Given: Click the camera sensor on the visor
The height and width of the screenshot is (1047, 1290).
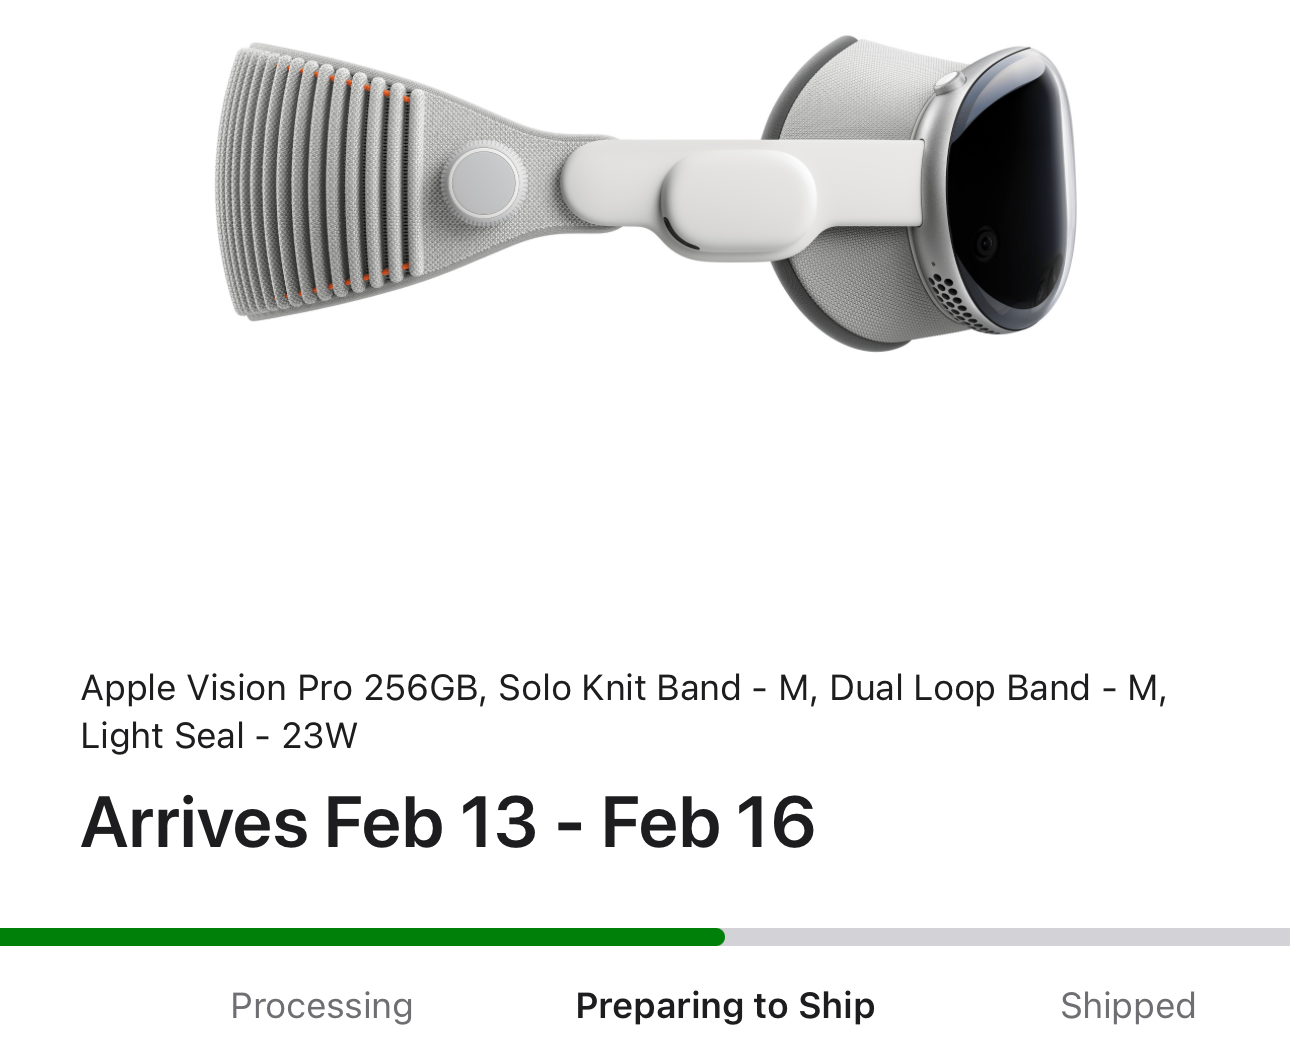Looking at the screenshot, I should (x=986, y=243).
